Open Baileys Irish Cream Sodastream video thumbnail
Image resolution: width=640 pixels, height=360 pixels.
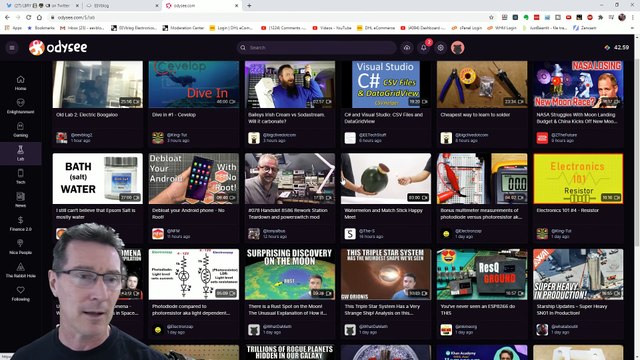point(290,84)
